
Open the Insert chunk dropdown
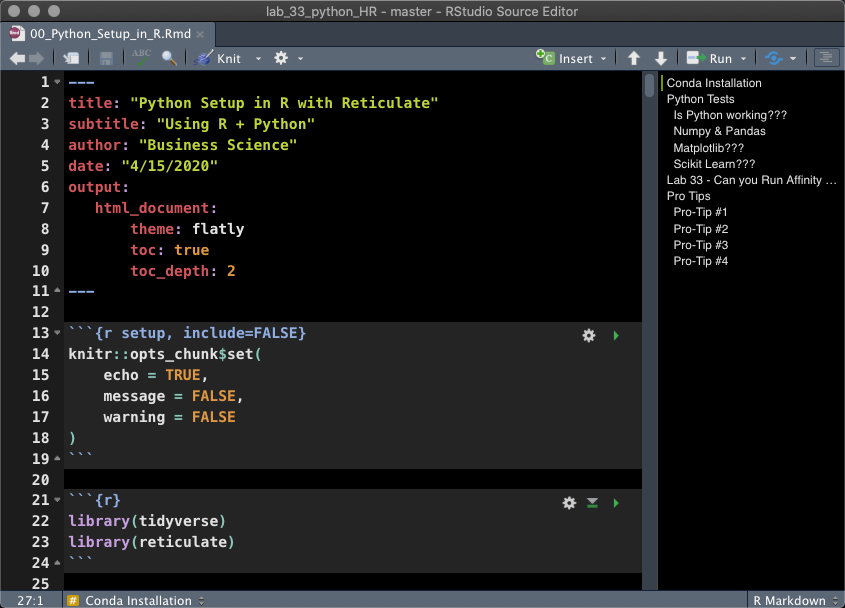[x=604, y=58]
